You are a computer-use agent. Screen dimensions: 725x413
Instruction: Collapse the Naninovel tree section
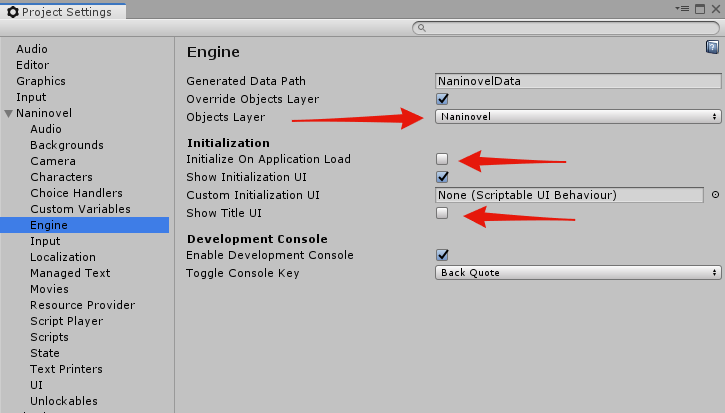tap(8, 113)
